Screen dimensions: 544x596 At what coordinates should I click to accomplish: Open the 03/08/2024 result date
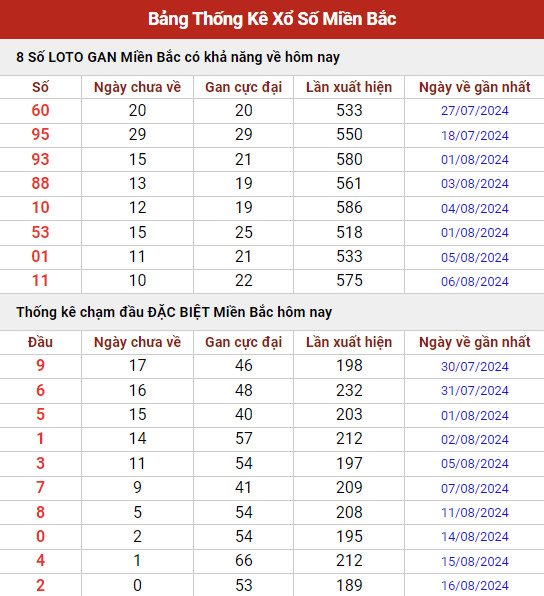coord(474,184)
